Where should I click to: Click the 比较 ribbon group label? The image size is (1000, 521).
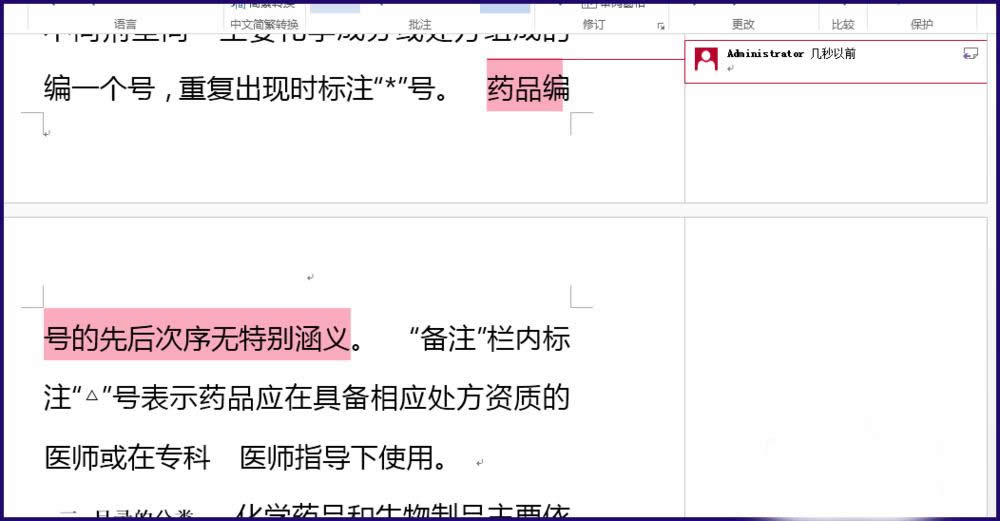843,24
